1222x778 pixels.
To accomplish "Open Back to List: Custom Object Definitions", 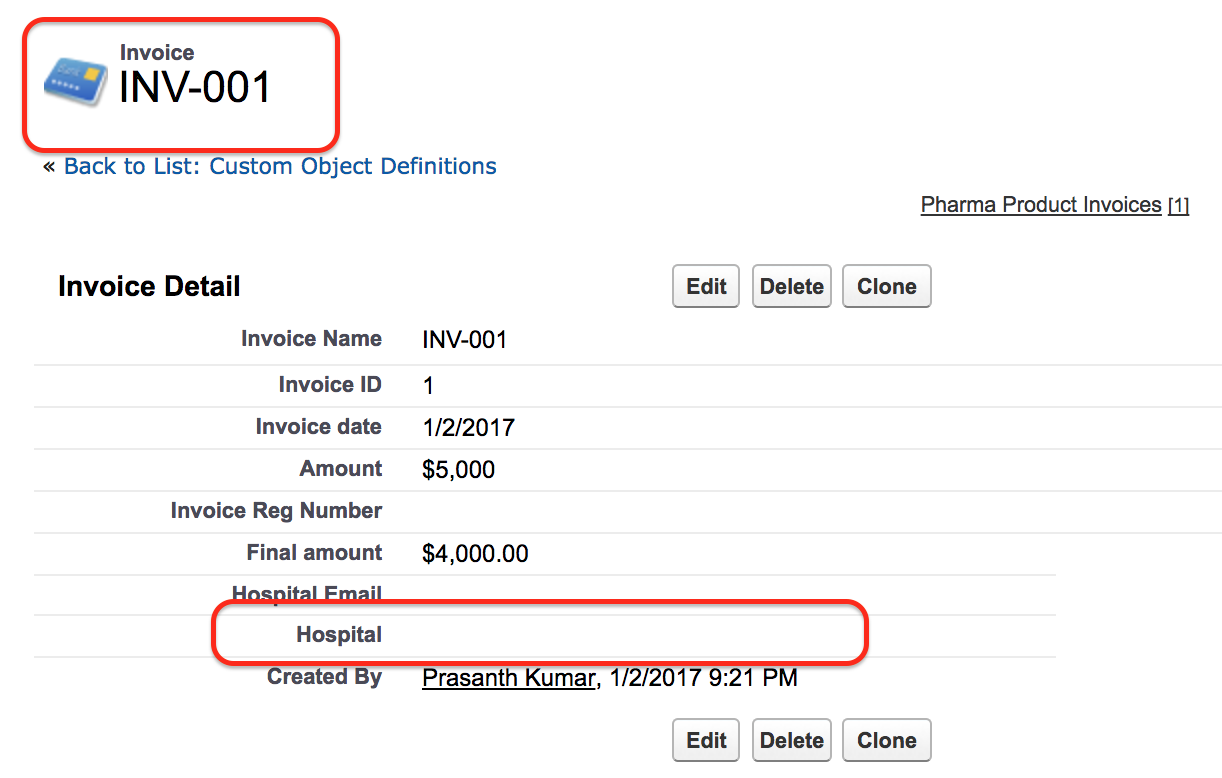I will click(280, 166).
